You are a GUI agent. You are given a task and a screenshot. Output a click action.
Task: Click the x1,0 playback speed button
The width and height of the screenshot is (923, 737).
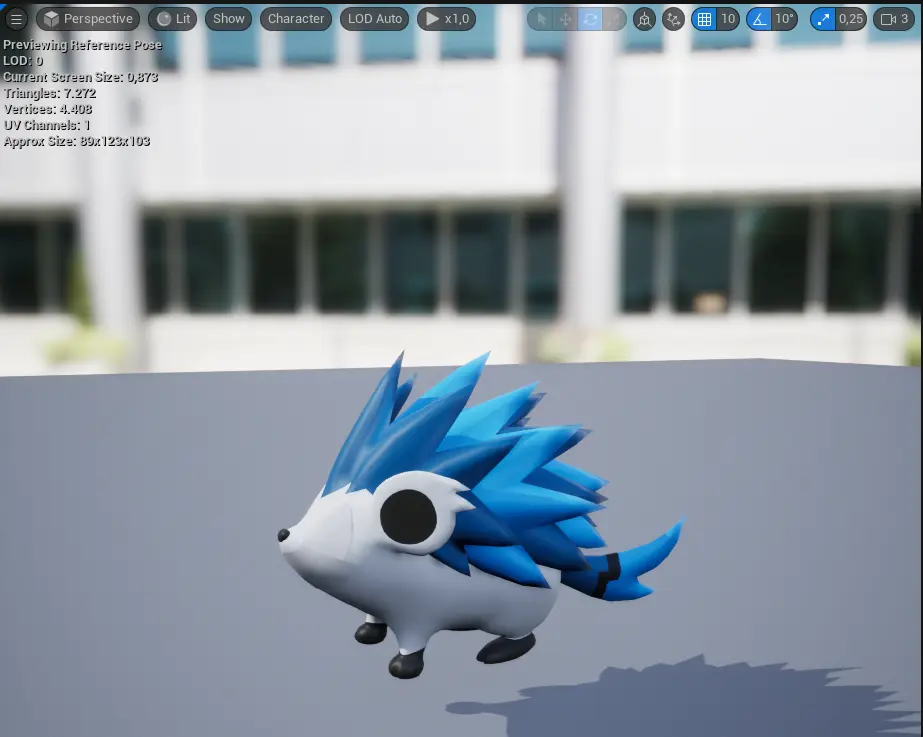tap(447, 19)
